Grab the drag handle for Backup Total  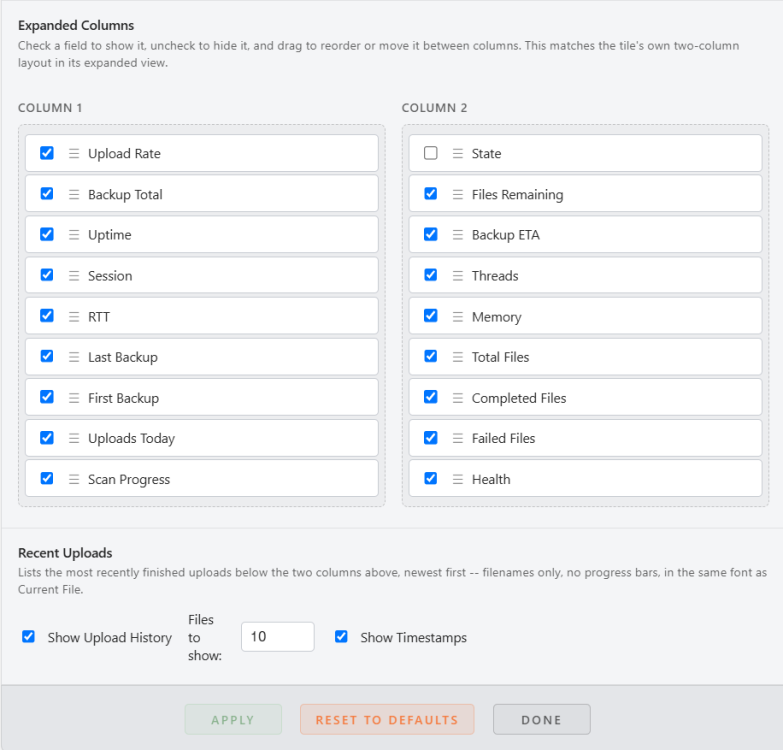click(74, 194)
